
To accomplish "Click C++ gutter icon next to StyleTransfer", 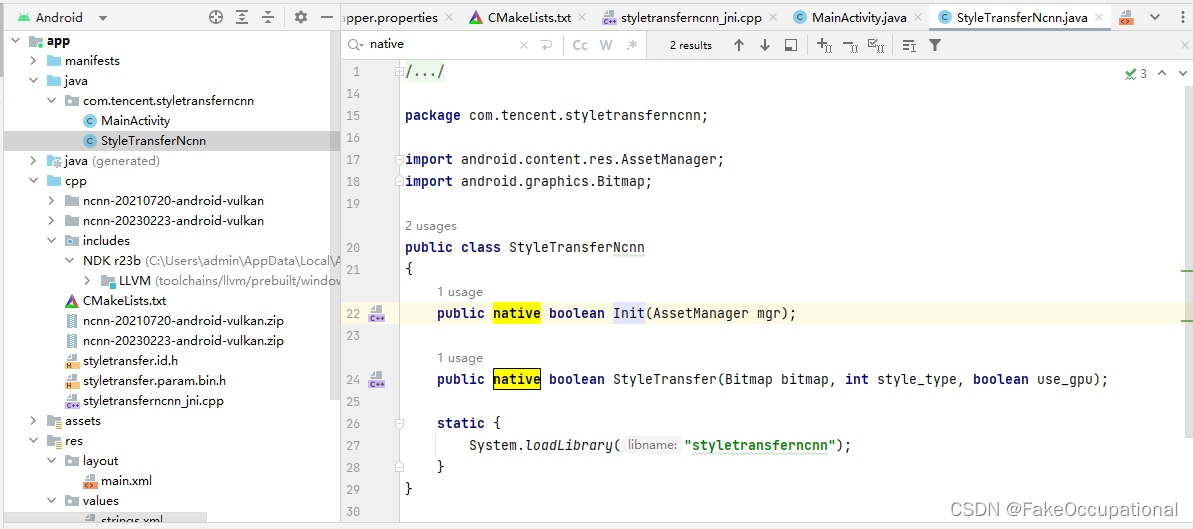I will click(x=377, y=379).
